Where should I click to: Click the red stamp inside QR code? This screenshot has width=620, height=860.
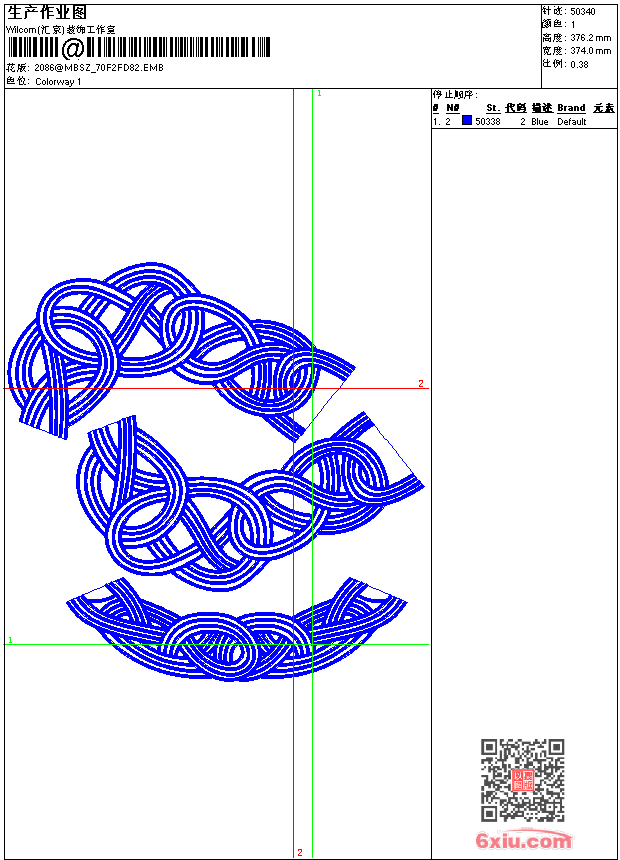(x=523, y=780)
